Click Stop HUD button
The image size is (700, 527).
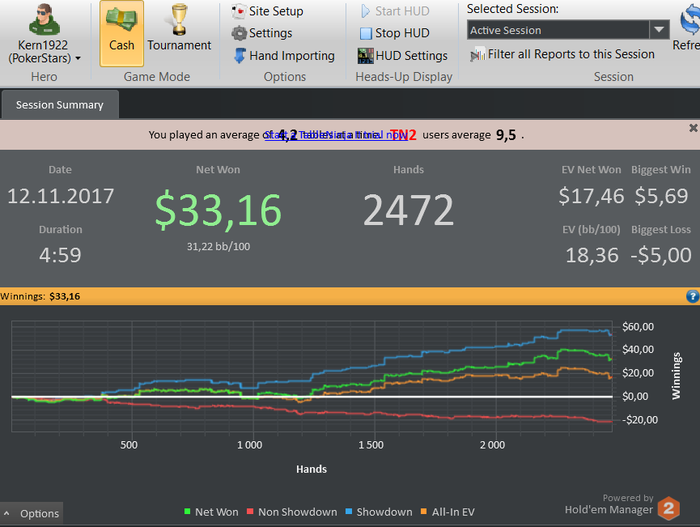click(x=395, y=33)
